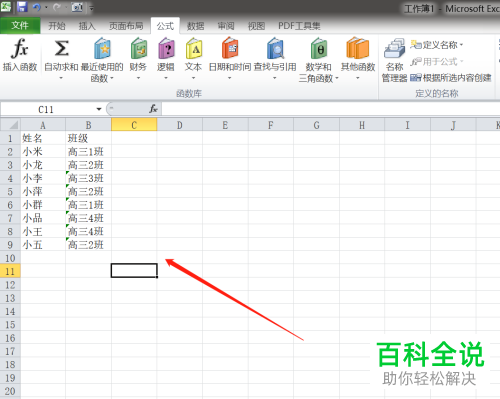Expand the Logical functions dropdown arrow
Viewport: 500px width, 399px height.
point(166,78)
